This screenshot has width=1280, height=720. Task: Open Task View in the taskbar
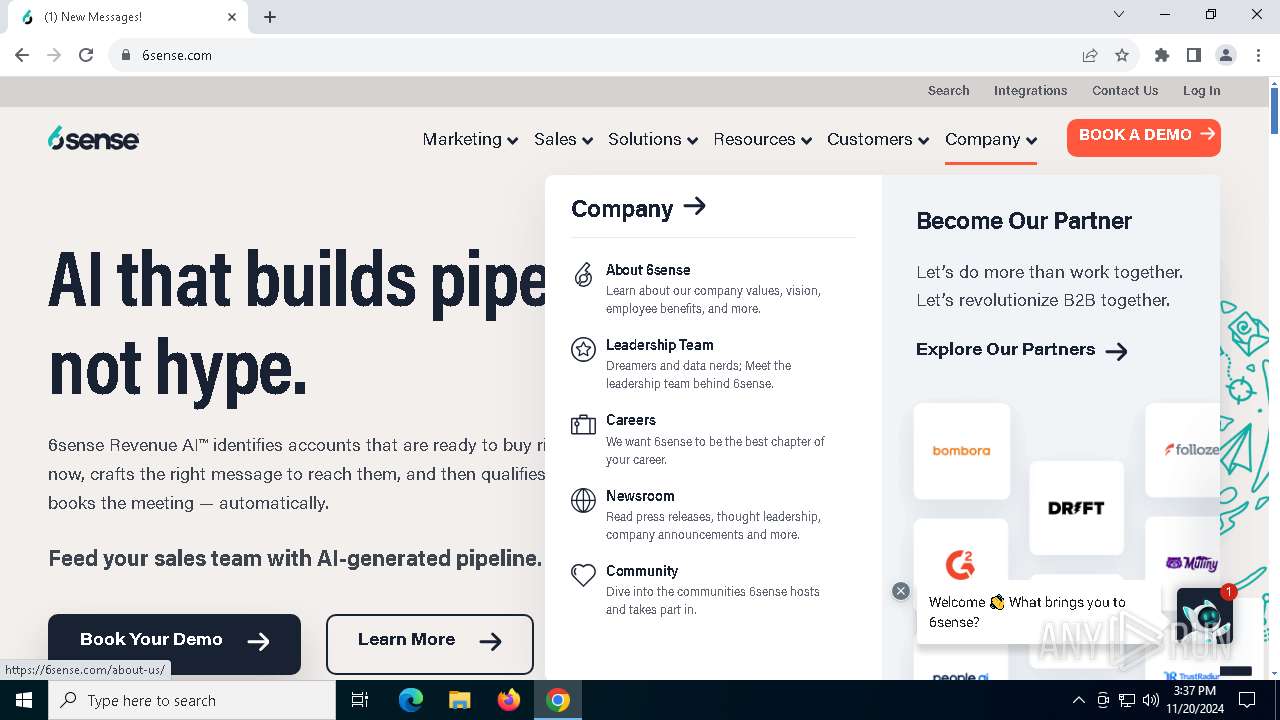pyautogui.click(x=360, y=700)
